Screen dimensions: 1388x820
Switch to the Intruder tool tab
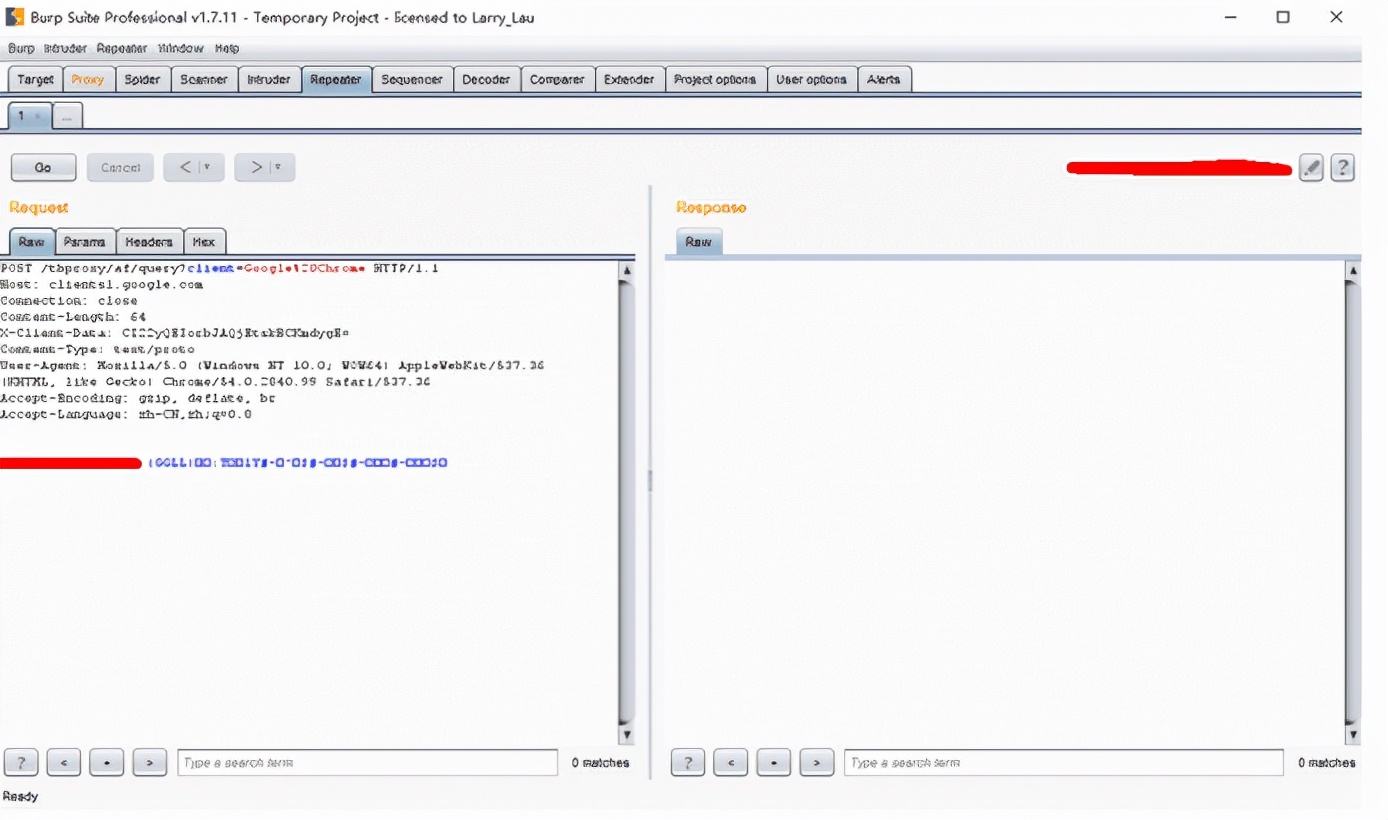(269, 80)
